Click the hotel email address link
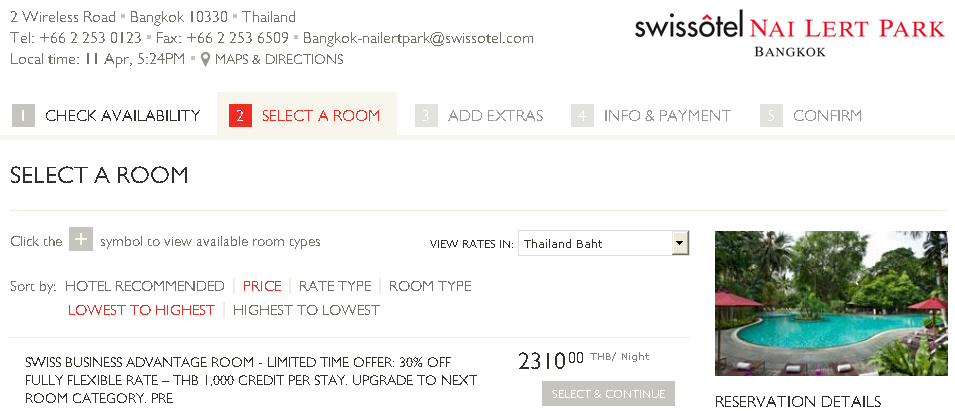Image resolution: width=955 pixels, height=411 pixels. [418, 38]
